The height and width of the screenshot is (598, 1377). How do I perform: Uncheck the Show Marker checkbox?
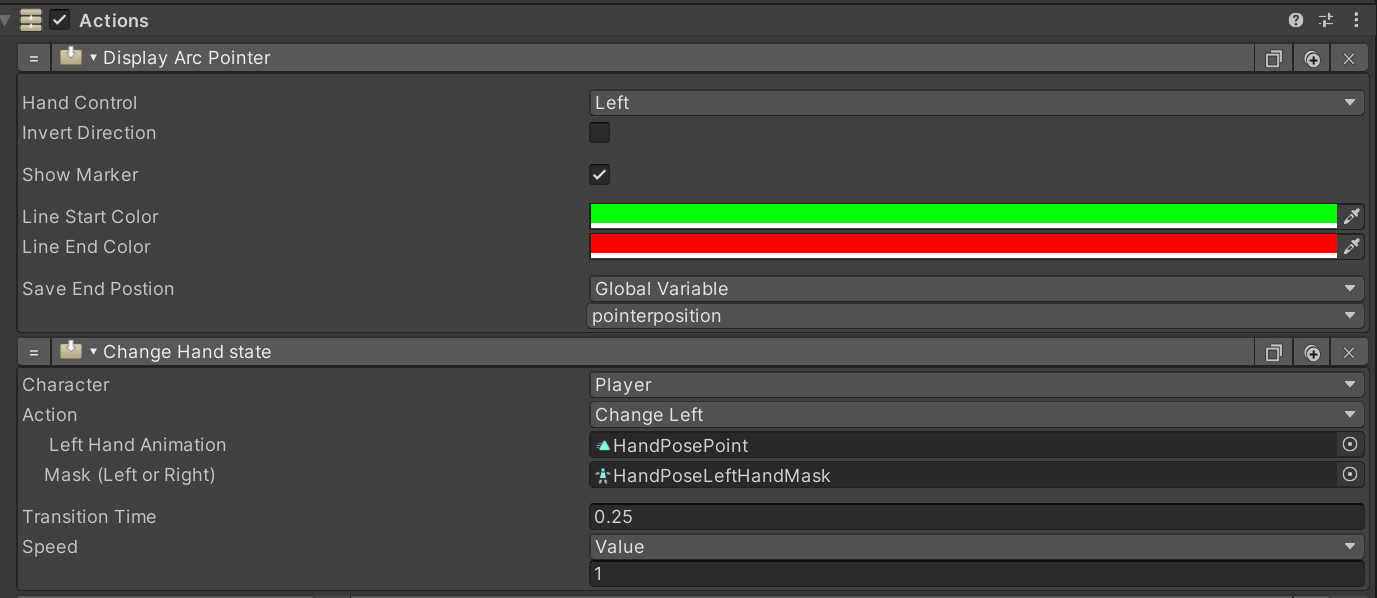pos(599,175)
